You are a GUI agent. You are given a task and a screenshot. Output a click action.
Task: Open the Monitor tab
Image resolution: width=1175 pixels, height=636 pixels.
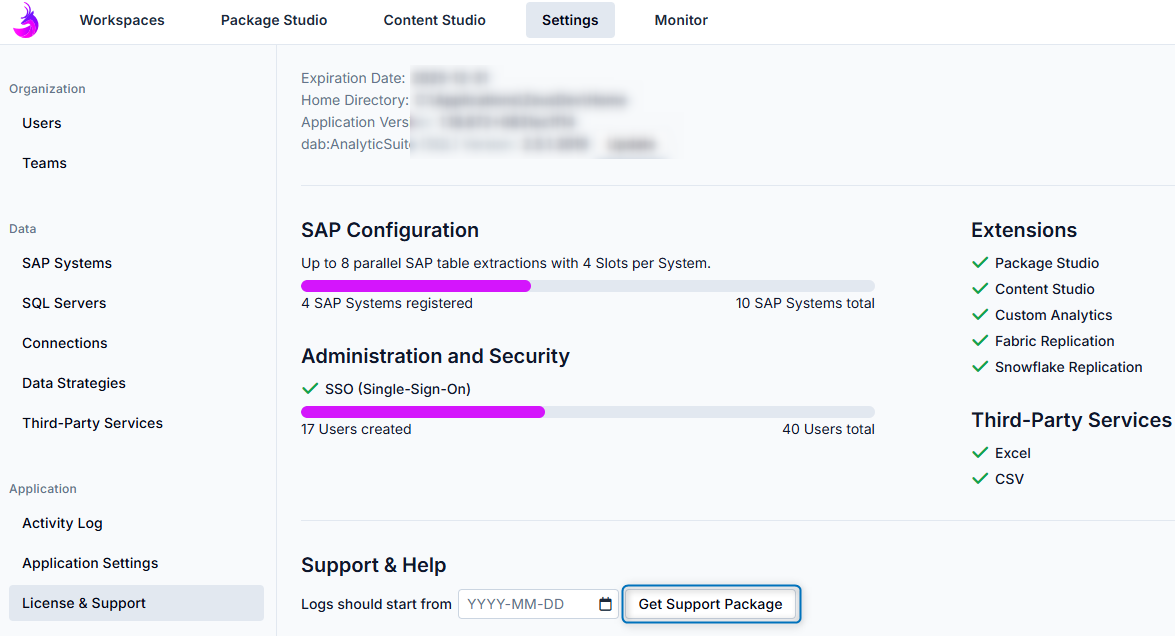coord(681,20)
